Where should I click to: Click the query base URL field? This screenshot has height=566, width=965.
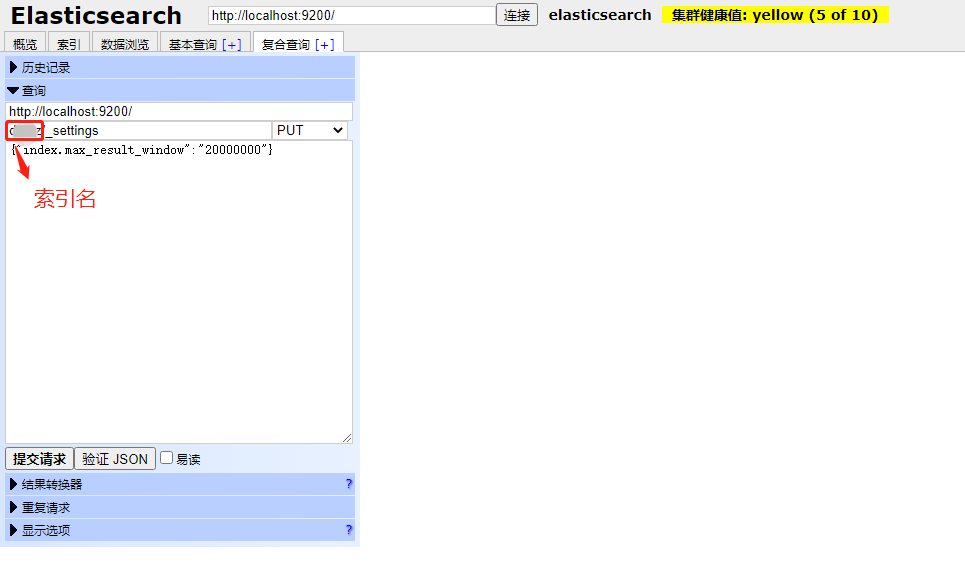[179, 111]
